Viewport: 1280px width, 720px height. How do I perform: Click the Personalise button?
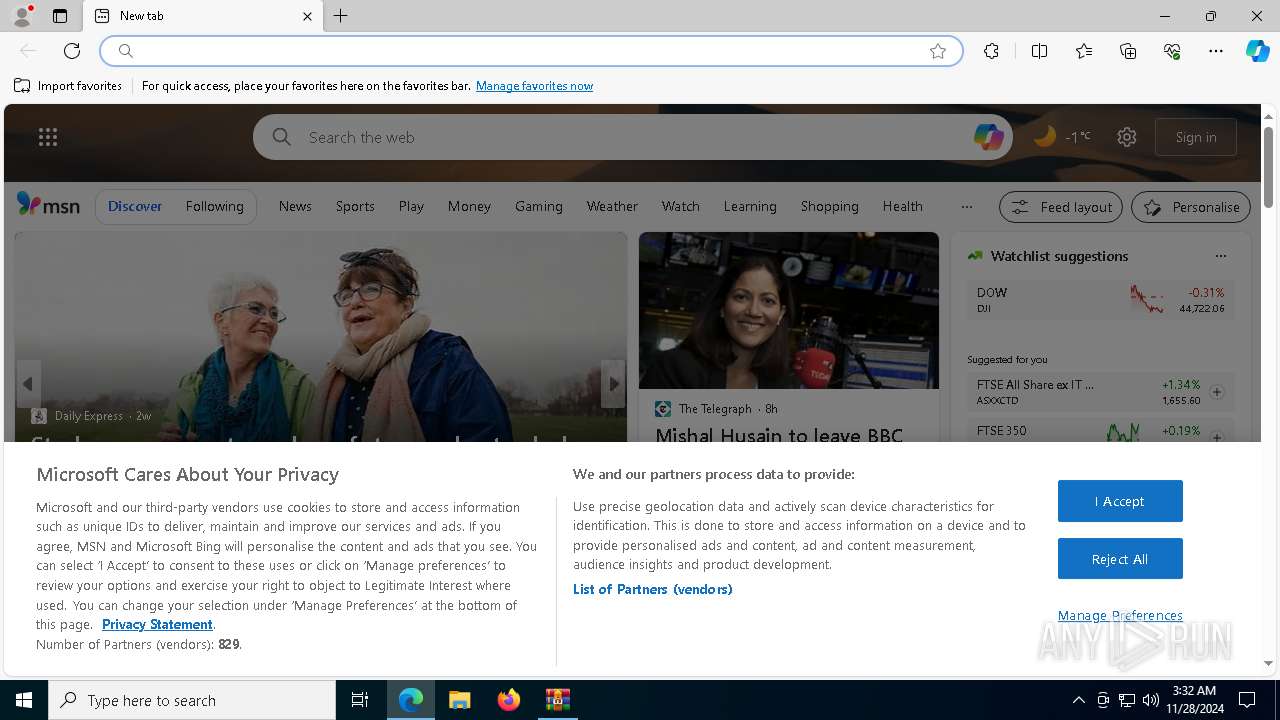coord(1191,207)
